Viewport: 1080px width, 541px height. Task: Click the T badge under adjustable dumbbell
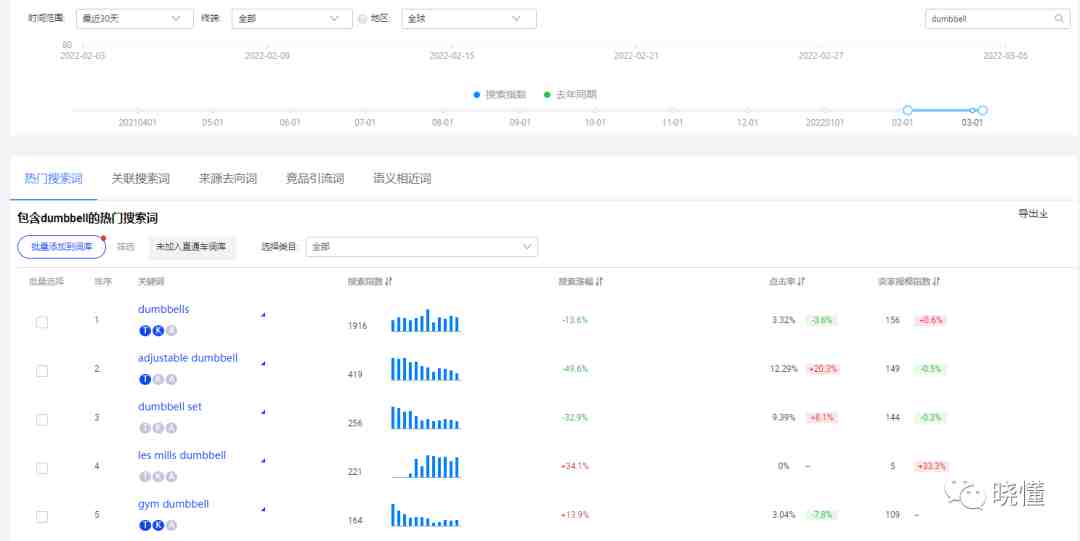click(145, 379)
